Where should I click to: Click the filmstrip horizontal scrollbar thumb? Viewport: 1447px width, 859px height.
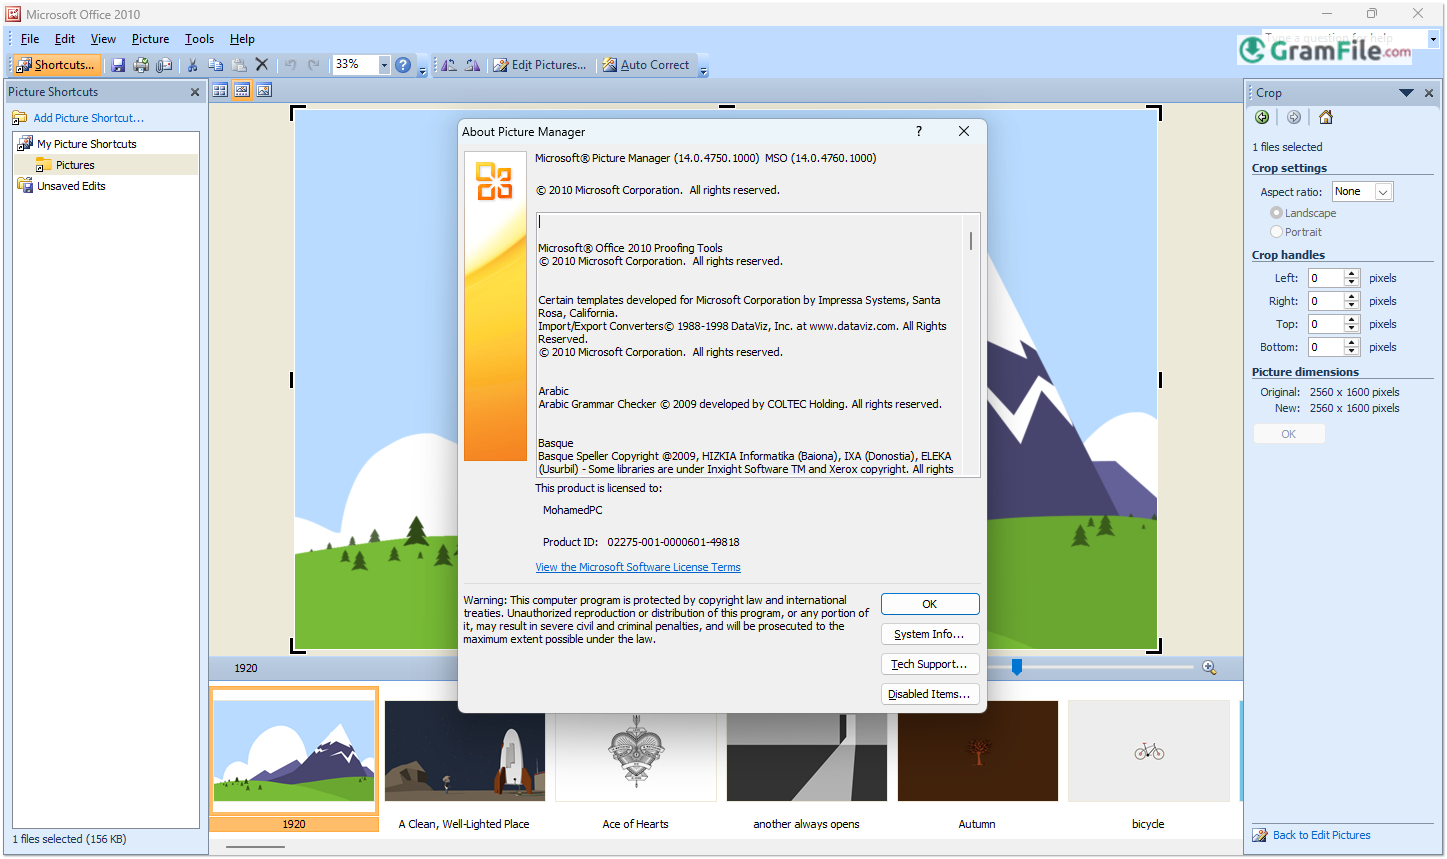[256, 846]
